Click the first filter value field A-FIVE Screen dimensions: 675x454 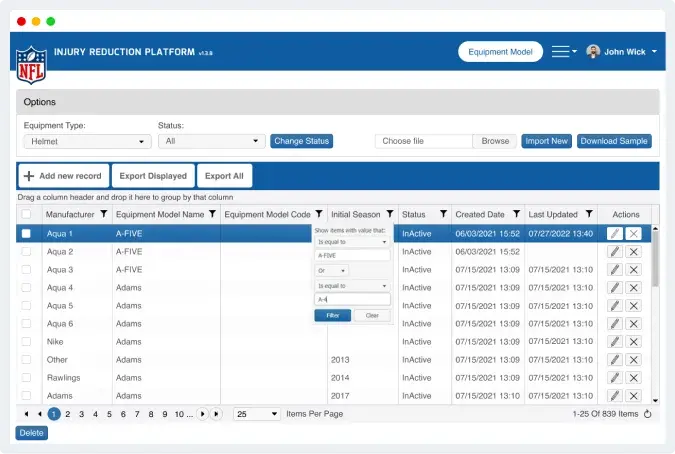click(x=352, y=256)
